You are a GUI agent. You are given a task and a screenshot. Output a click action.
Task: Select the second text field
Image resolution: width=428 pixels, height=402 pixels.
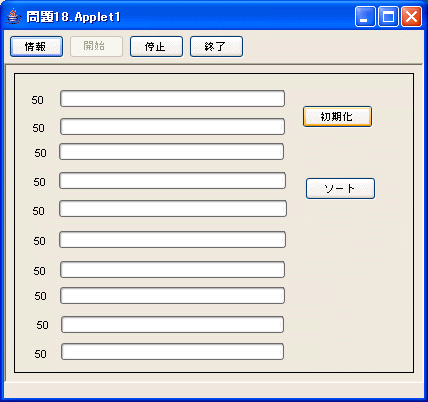click(172, 127)
